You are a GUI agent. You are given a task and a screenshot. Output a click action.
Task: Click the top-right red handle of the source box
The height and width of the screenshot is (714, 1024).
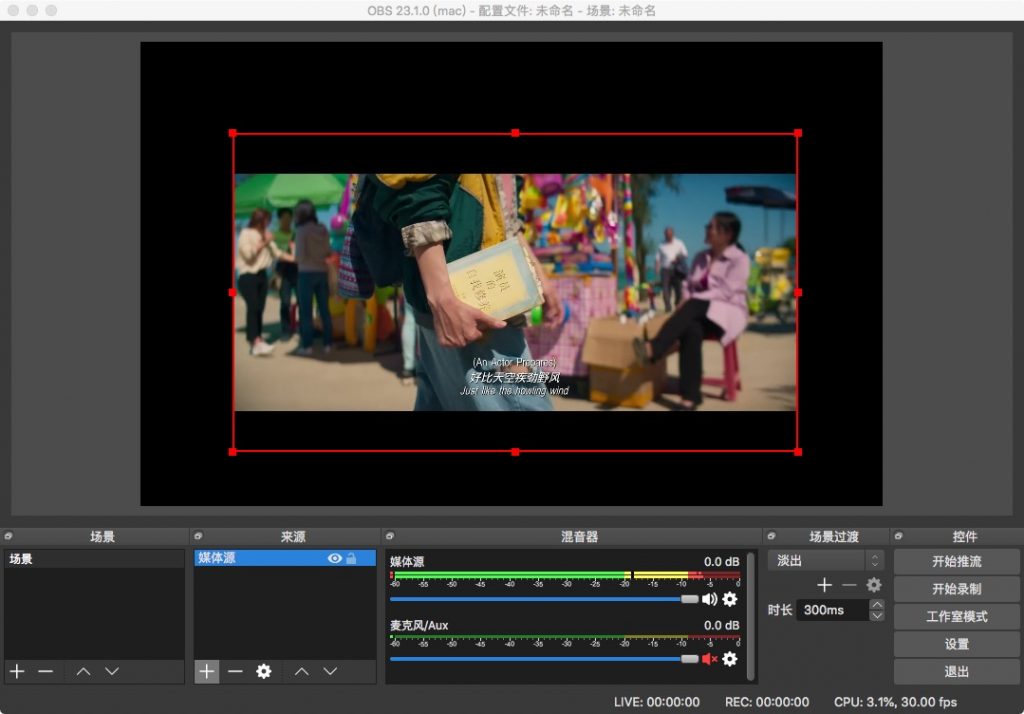tap(797, 133)
